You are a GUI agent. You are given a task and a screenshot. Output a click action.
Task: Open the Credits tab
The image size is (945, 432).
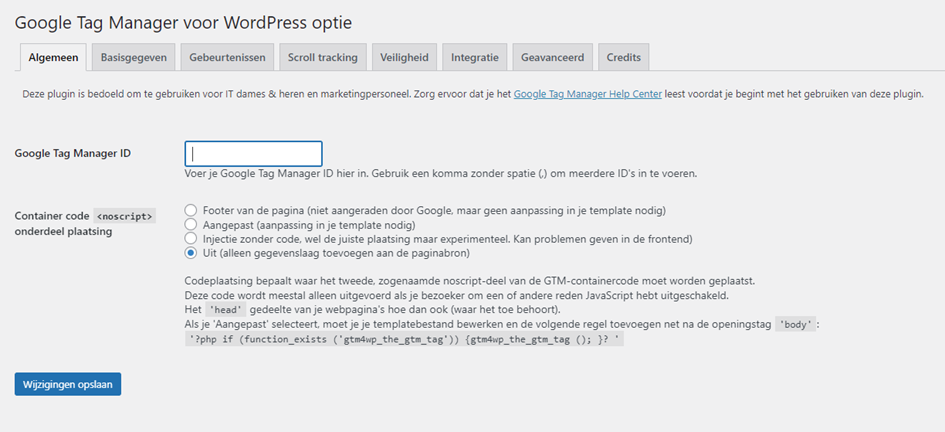[624, 58]
